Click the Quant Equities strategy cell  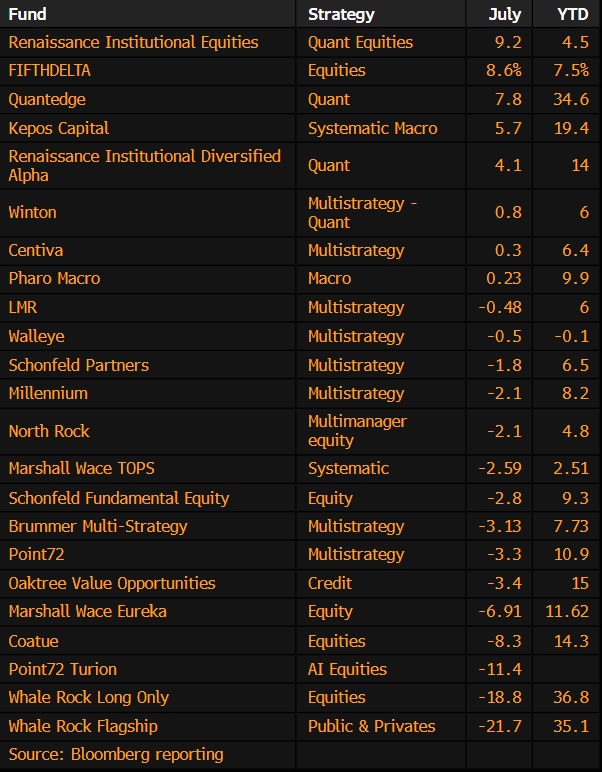(361, 42)
